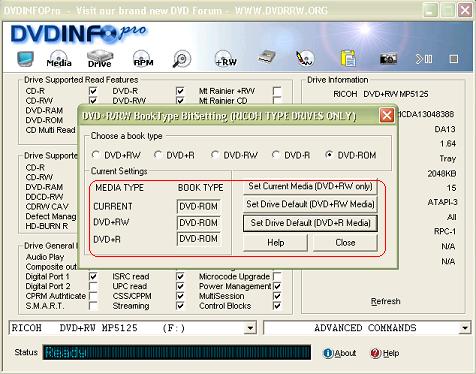The height and width of the screenshot is (374, 476).
Task: Click Set Current Media (DVD+RW only)
Action: coord(310,186)
